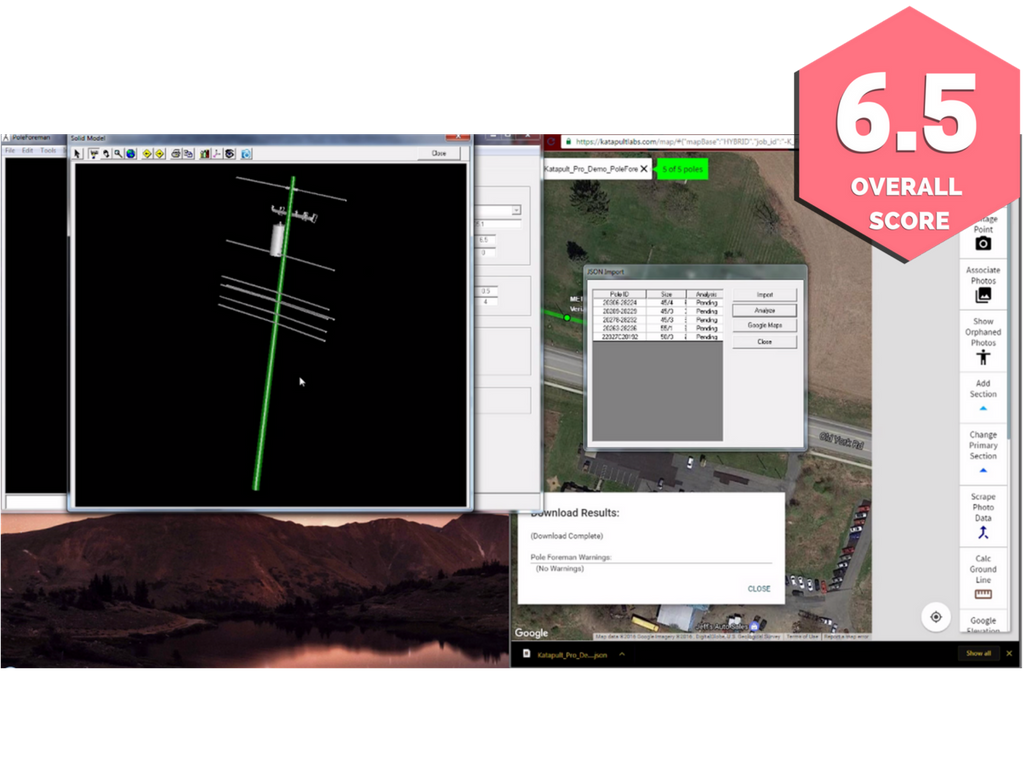Expand the download item chevron menu
This screenshot has width=1024, height=768.
coord(622,654)
